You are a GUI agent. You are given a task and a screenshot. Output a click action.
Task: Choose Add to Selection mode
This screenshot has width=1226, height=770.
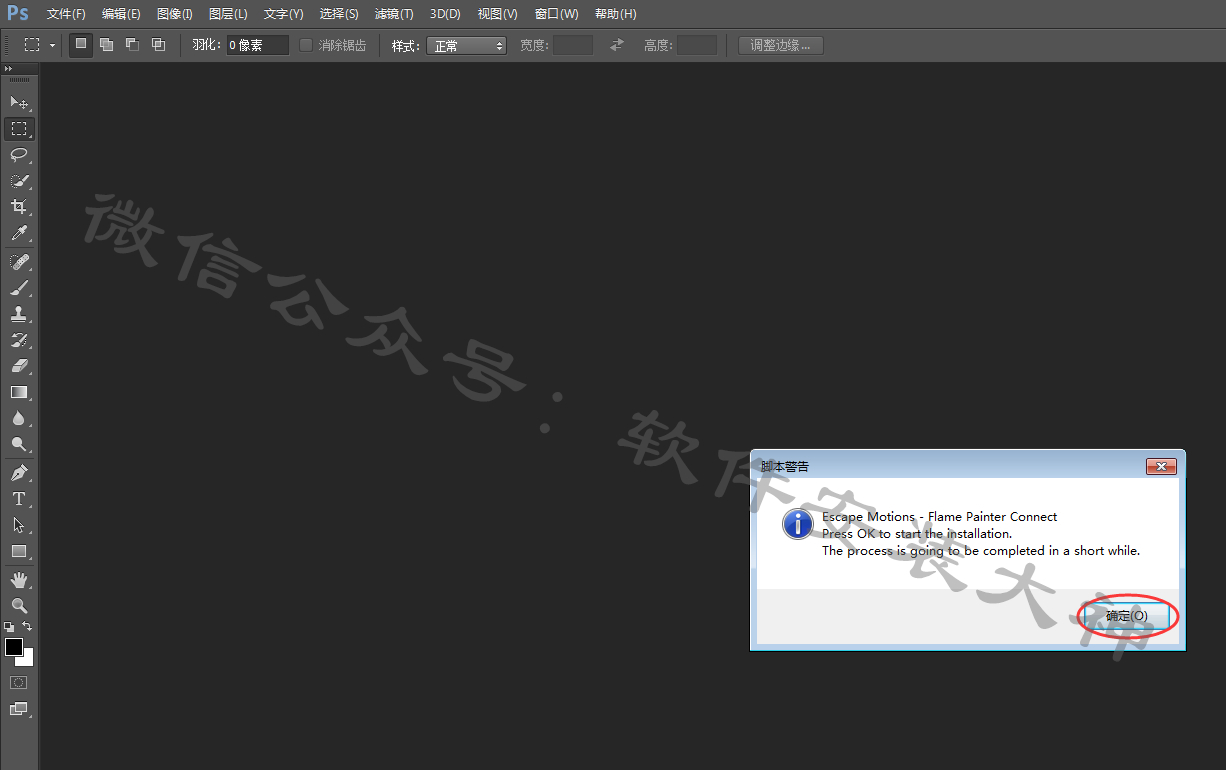[x=107, y=45]
